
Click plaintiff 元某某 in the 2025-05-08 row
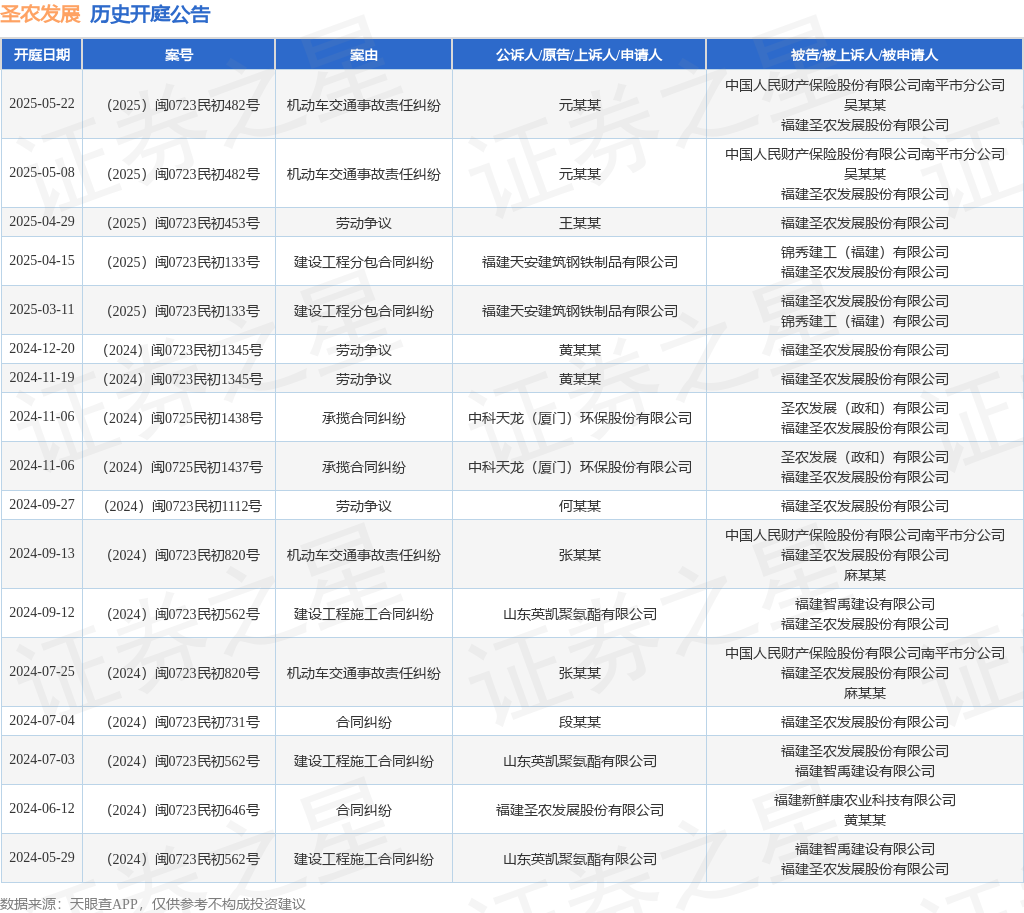tap(579, 174)
